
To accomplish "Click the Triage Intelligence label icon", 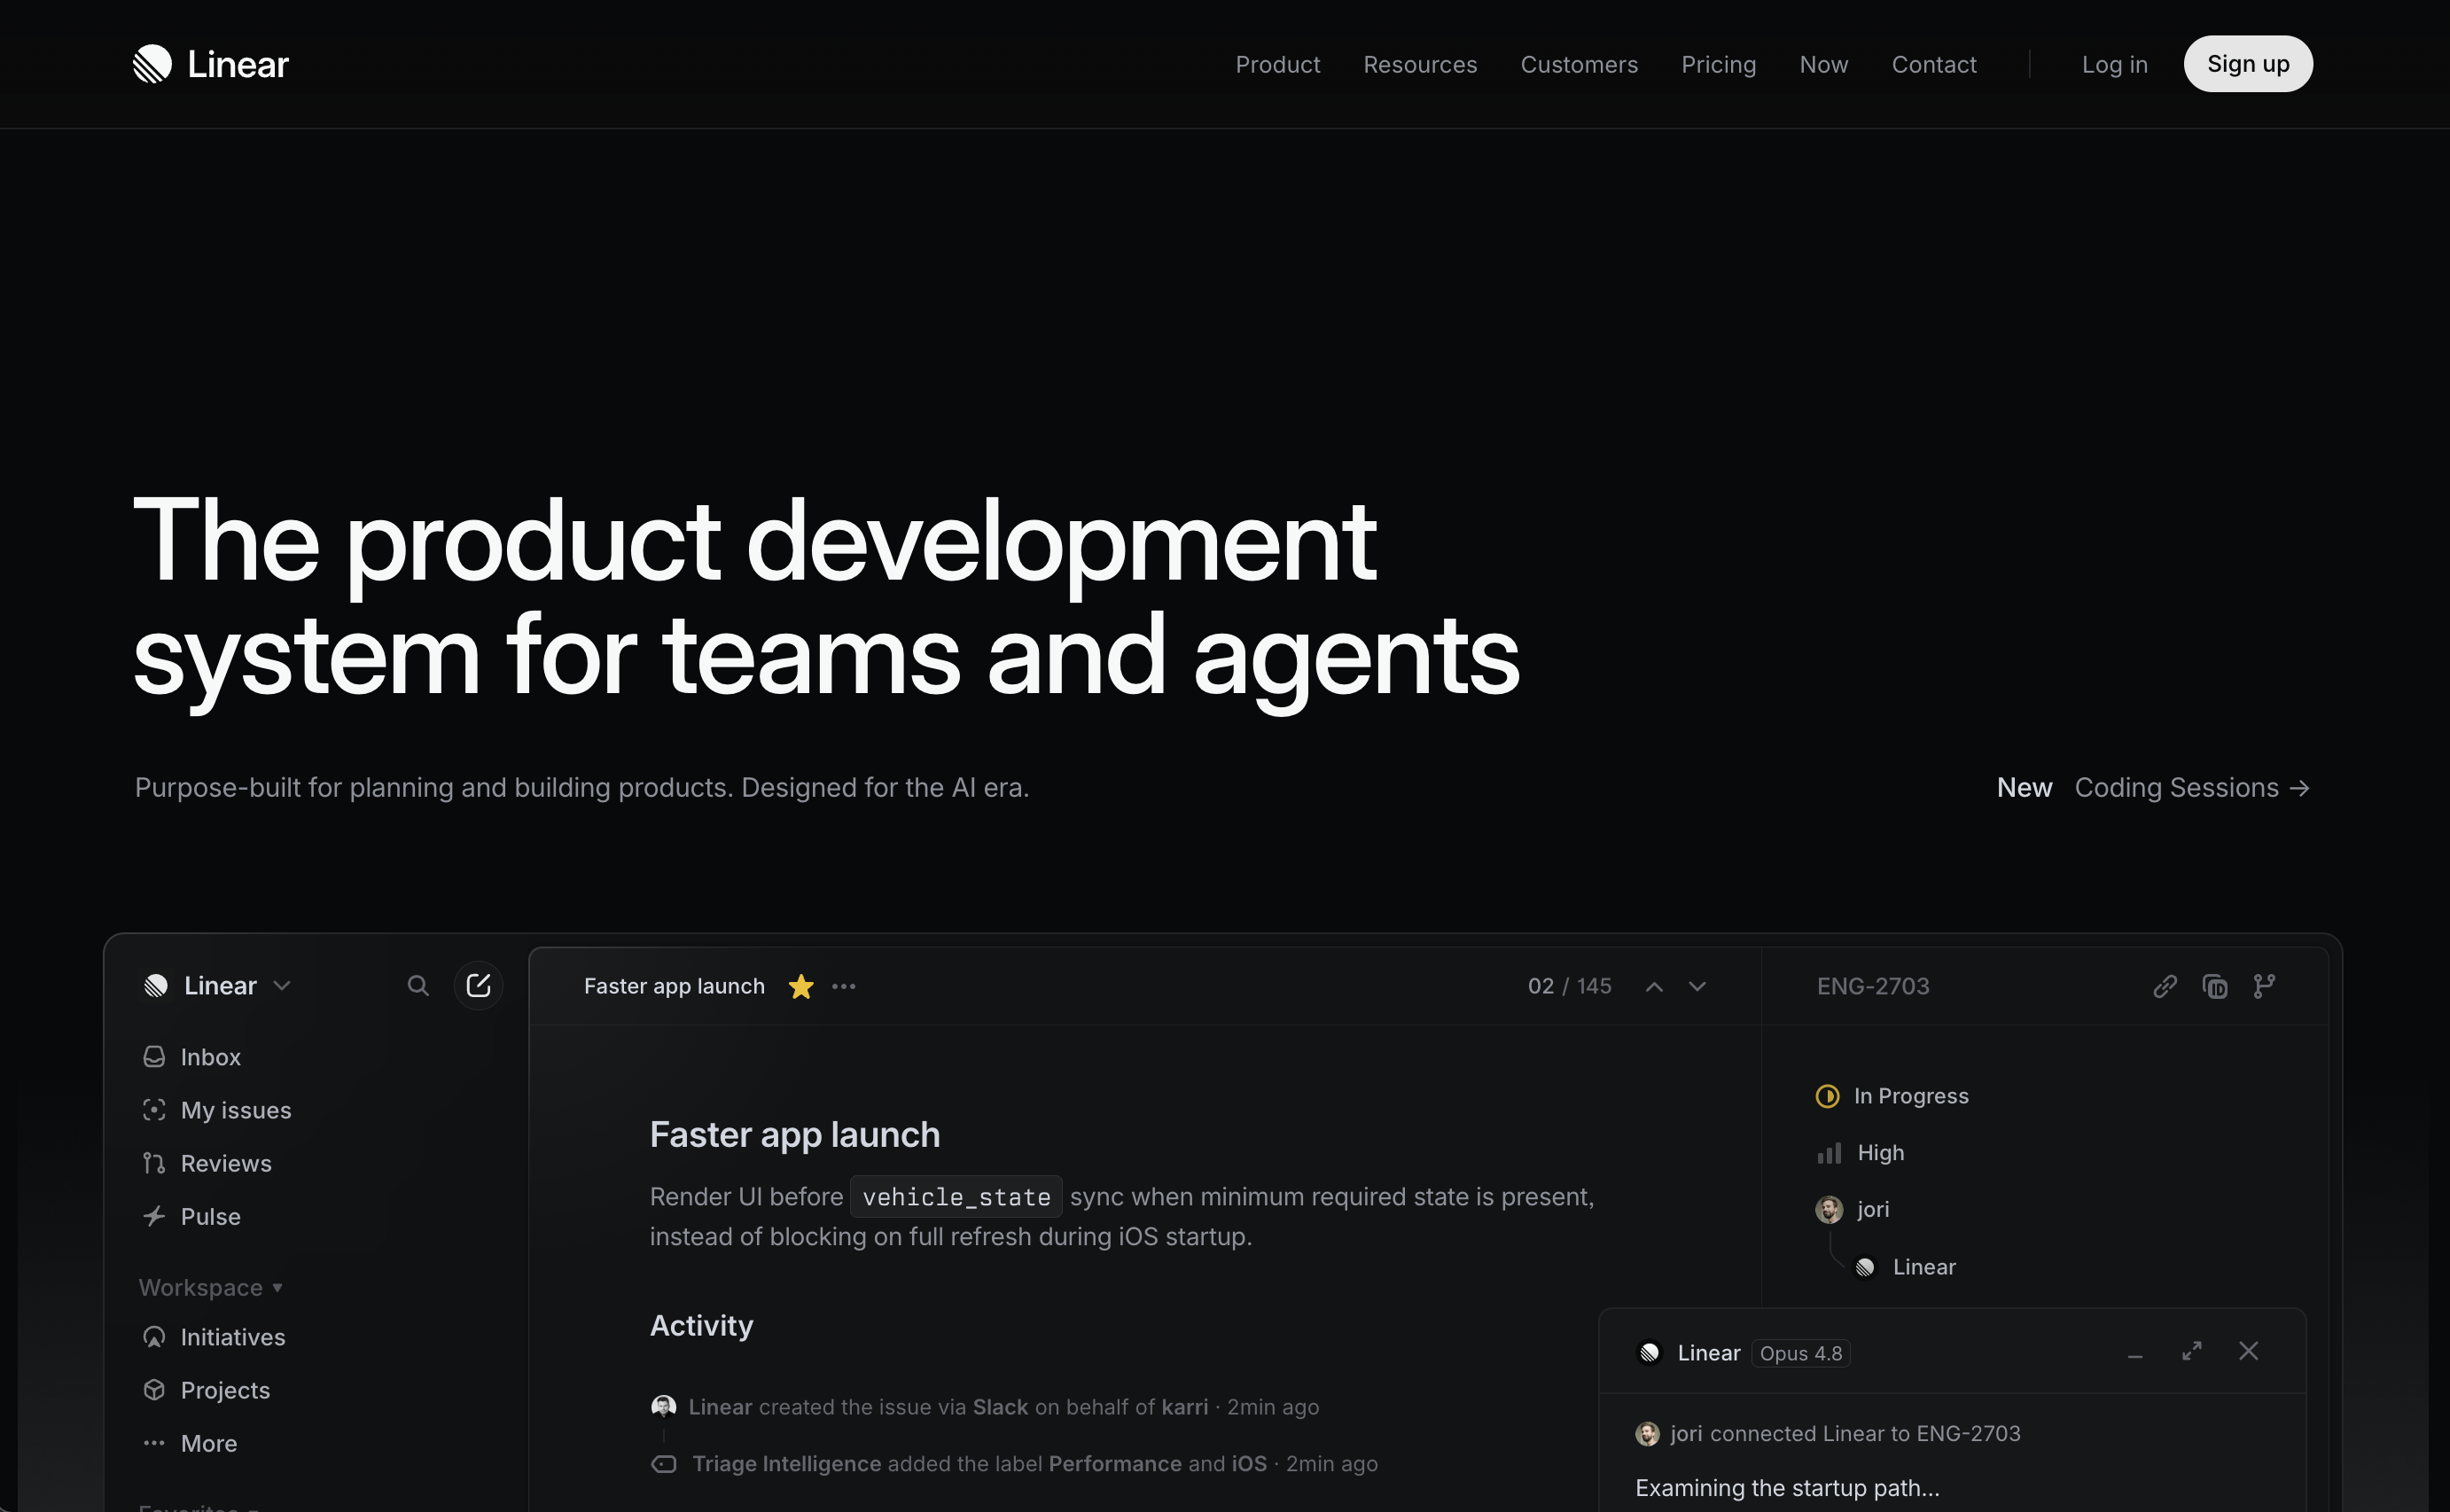I will pyautogui.click(x=664, y=1464).
